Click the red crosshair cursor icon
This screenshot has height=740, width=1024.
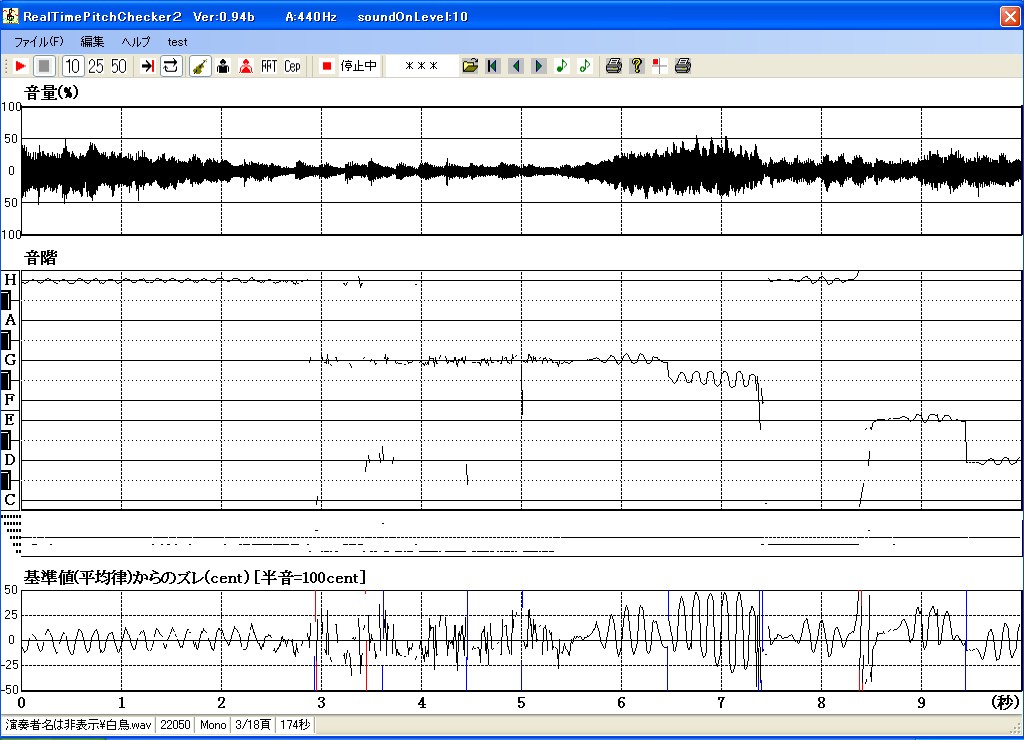point(660,66)
